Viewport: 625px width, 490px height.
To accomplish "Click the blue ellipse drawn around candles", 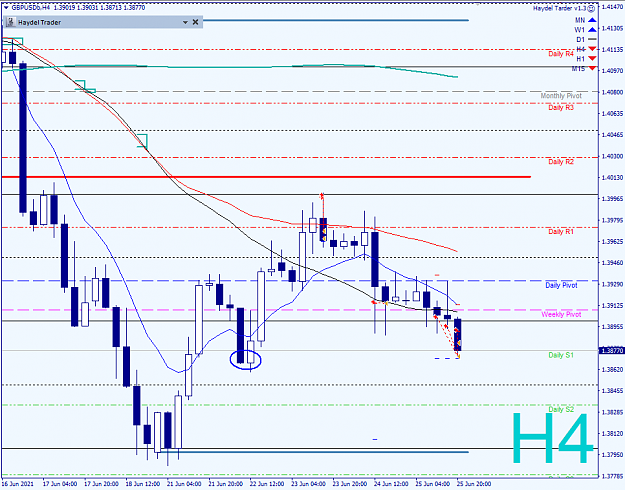I will pos(246,360).
